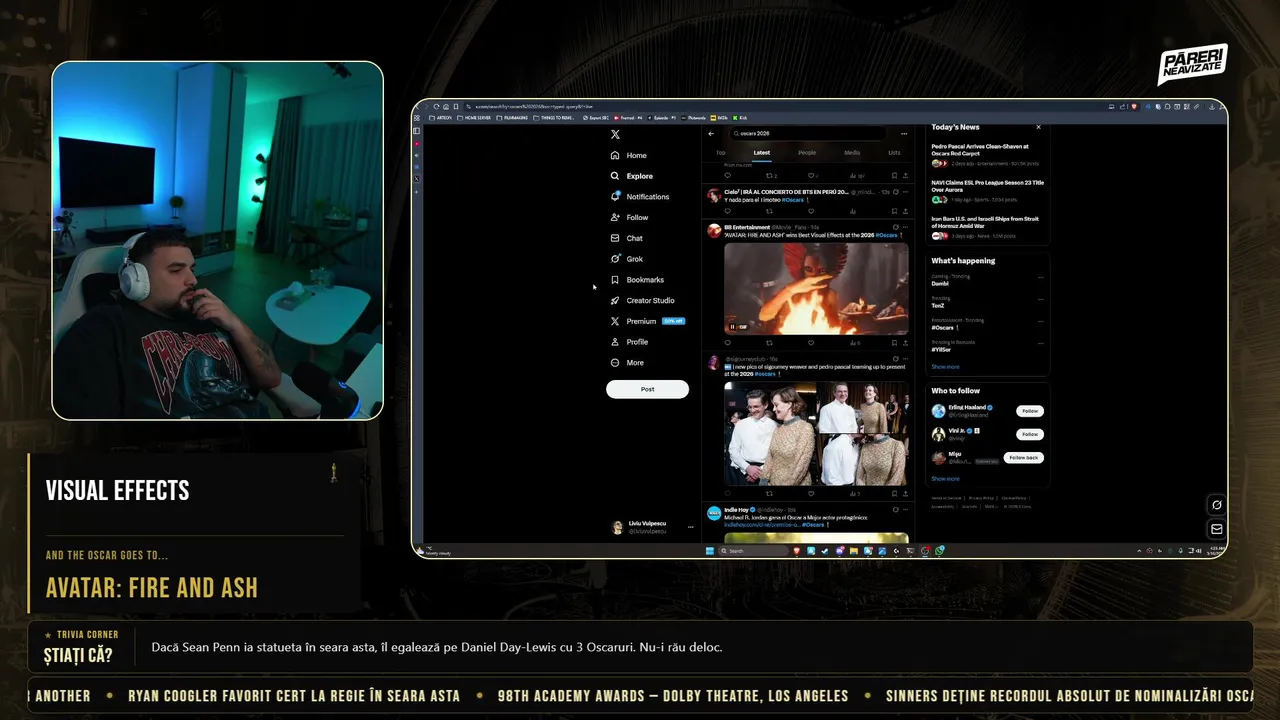1280x720 pixels.
Task: Click the Windows taskbar Search box
Action: click(x=755, y=551)
